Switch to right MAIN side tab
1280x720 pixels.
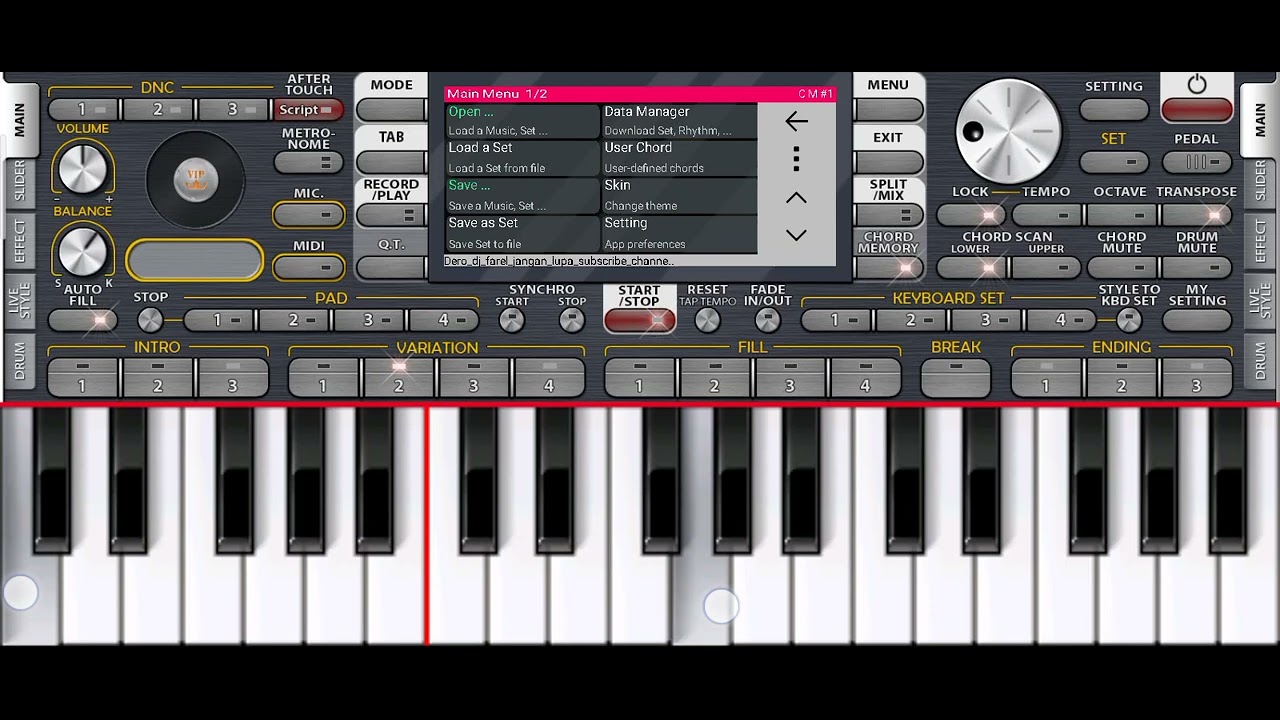[1260, 119]
